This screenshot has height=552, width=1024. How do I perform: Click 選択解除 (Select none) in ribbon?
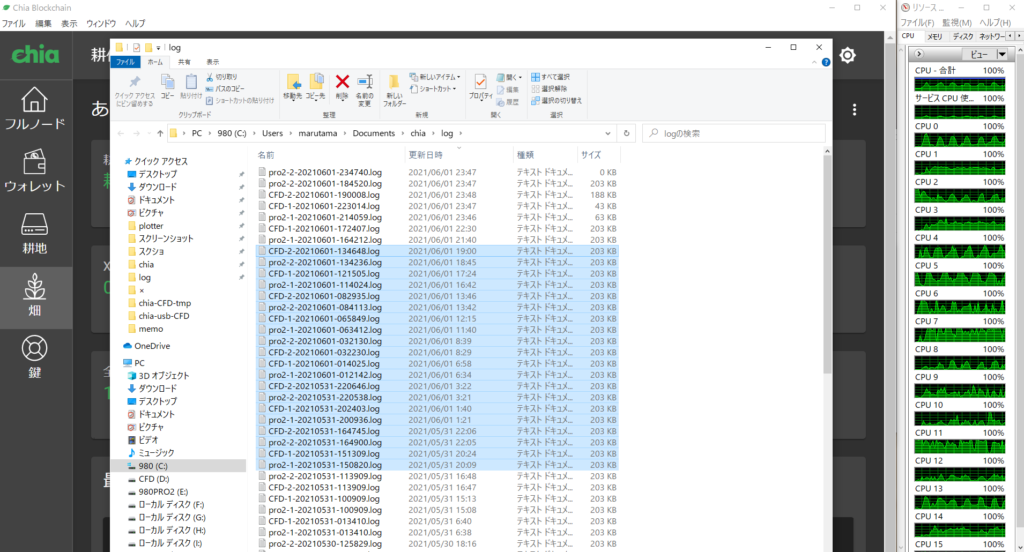coord(549,89)
